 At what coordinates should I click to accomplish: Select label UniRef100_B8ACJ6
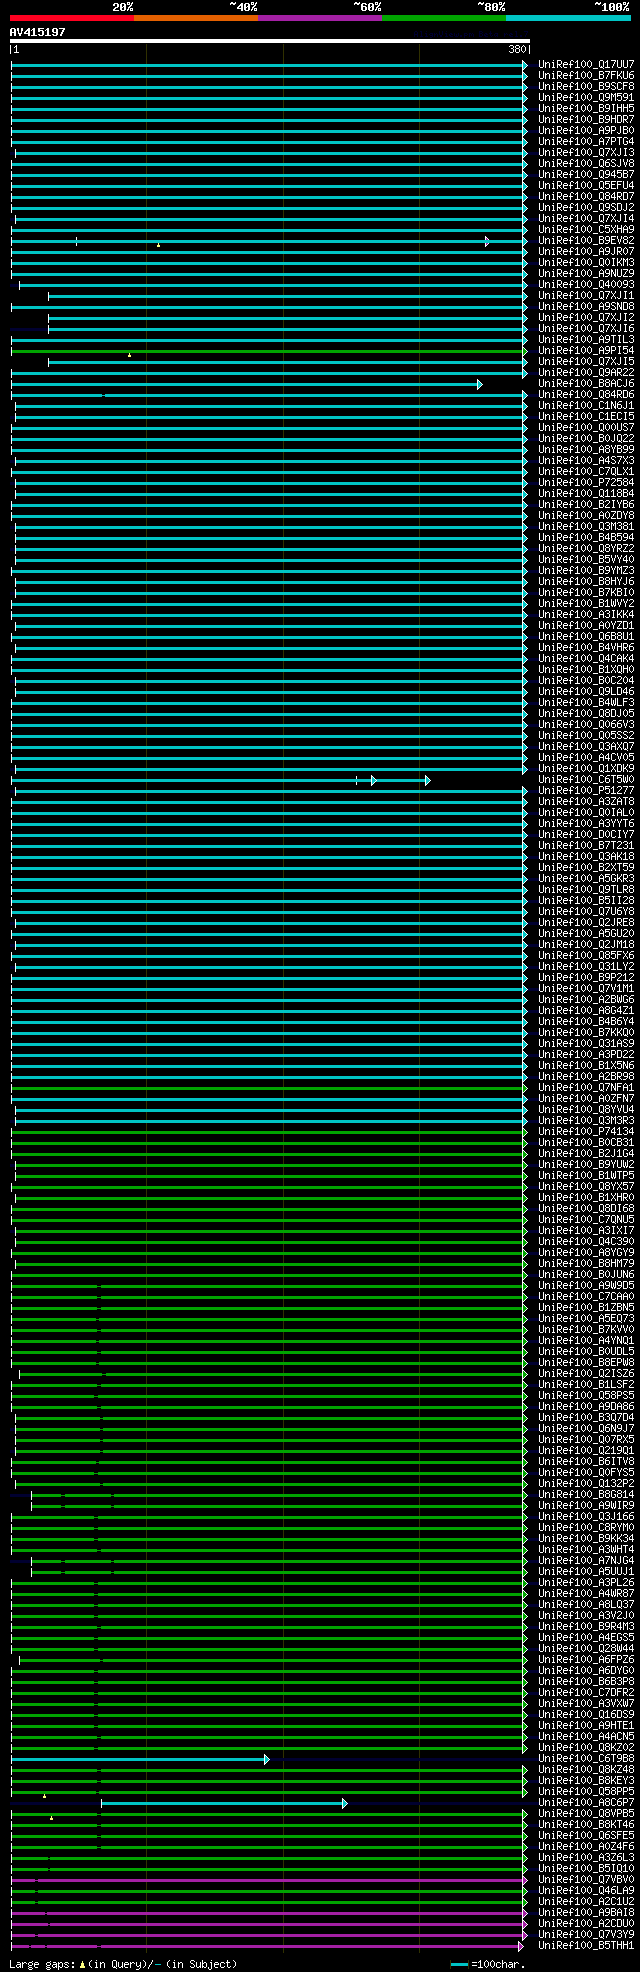click(x=586, y=384)
